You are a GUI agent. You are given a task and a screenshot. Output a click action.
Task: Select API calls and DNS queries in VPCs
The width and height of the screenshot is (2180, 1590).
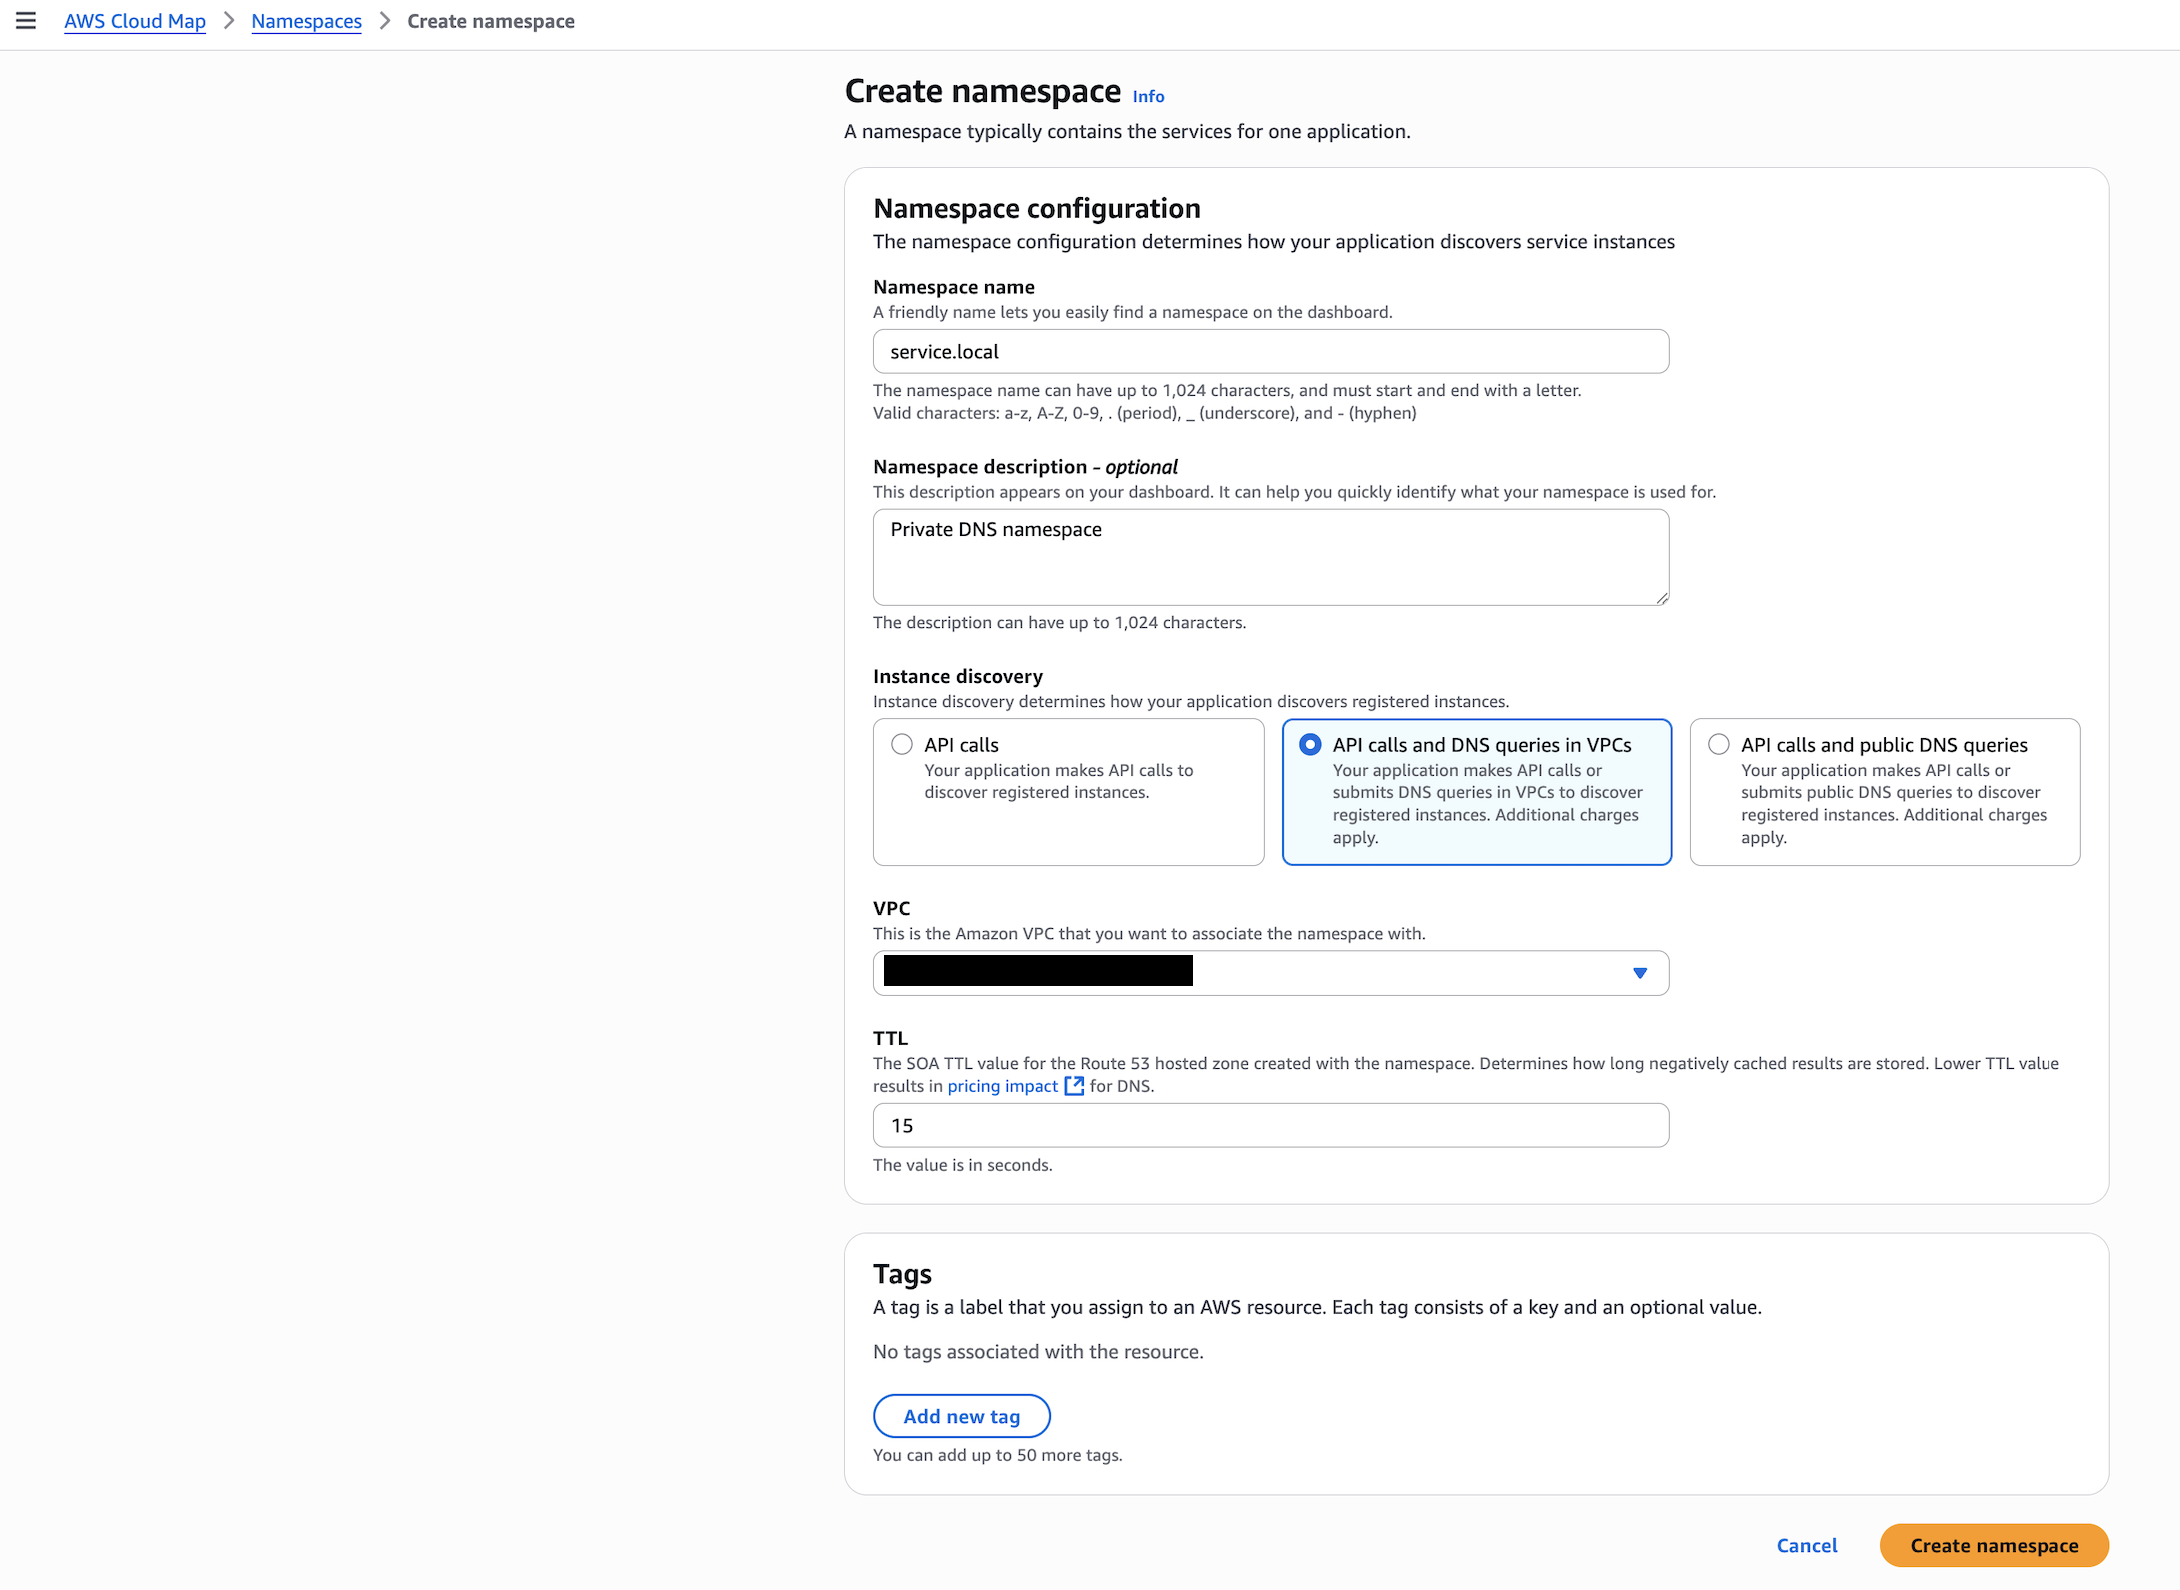point(1310,745)
